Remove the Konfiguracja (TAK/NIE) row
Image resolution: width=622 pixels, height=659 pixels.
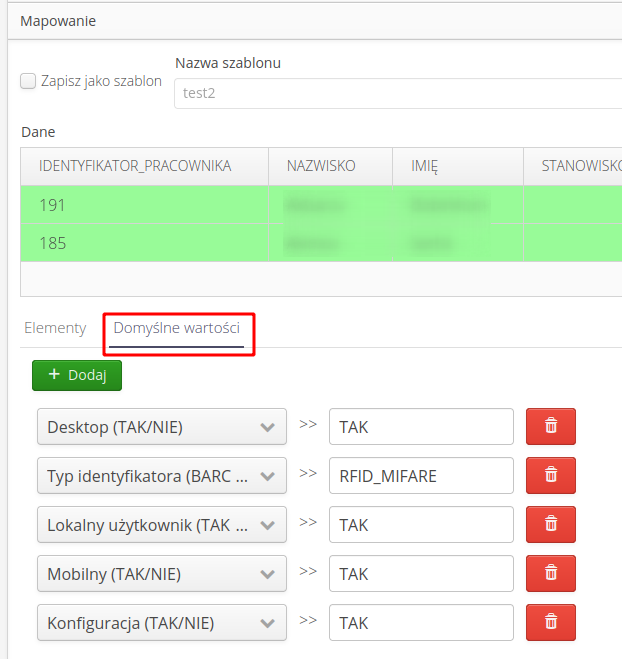(550, 623)
